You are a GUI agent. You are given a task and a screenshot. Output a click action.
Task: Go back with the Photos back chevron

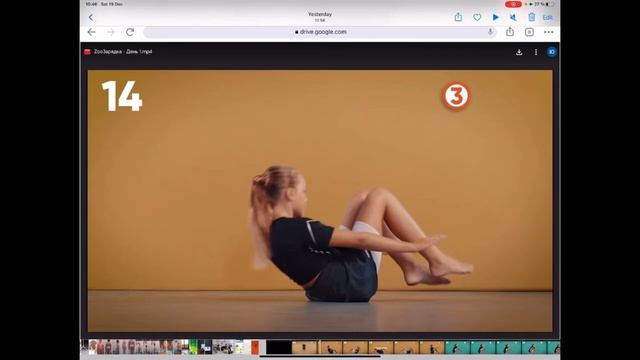(91, 18)
